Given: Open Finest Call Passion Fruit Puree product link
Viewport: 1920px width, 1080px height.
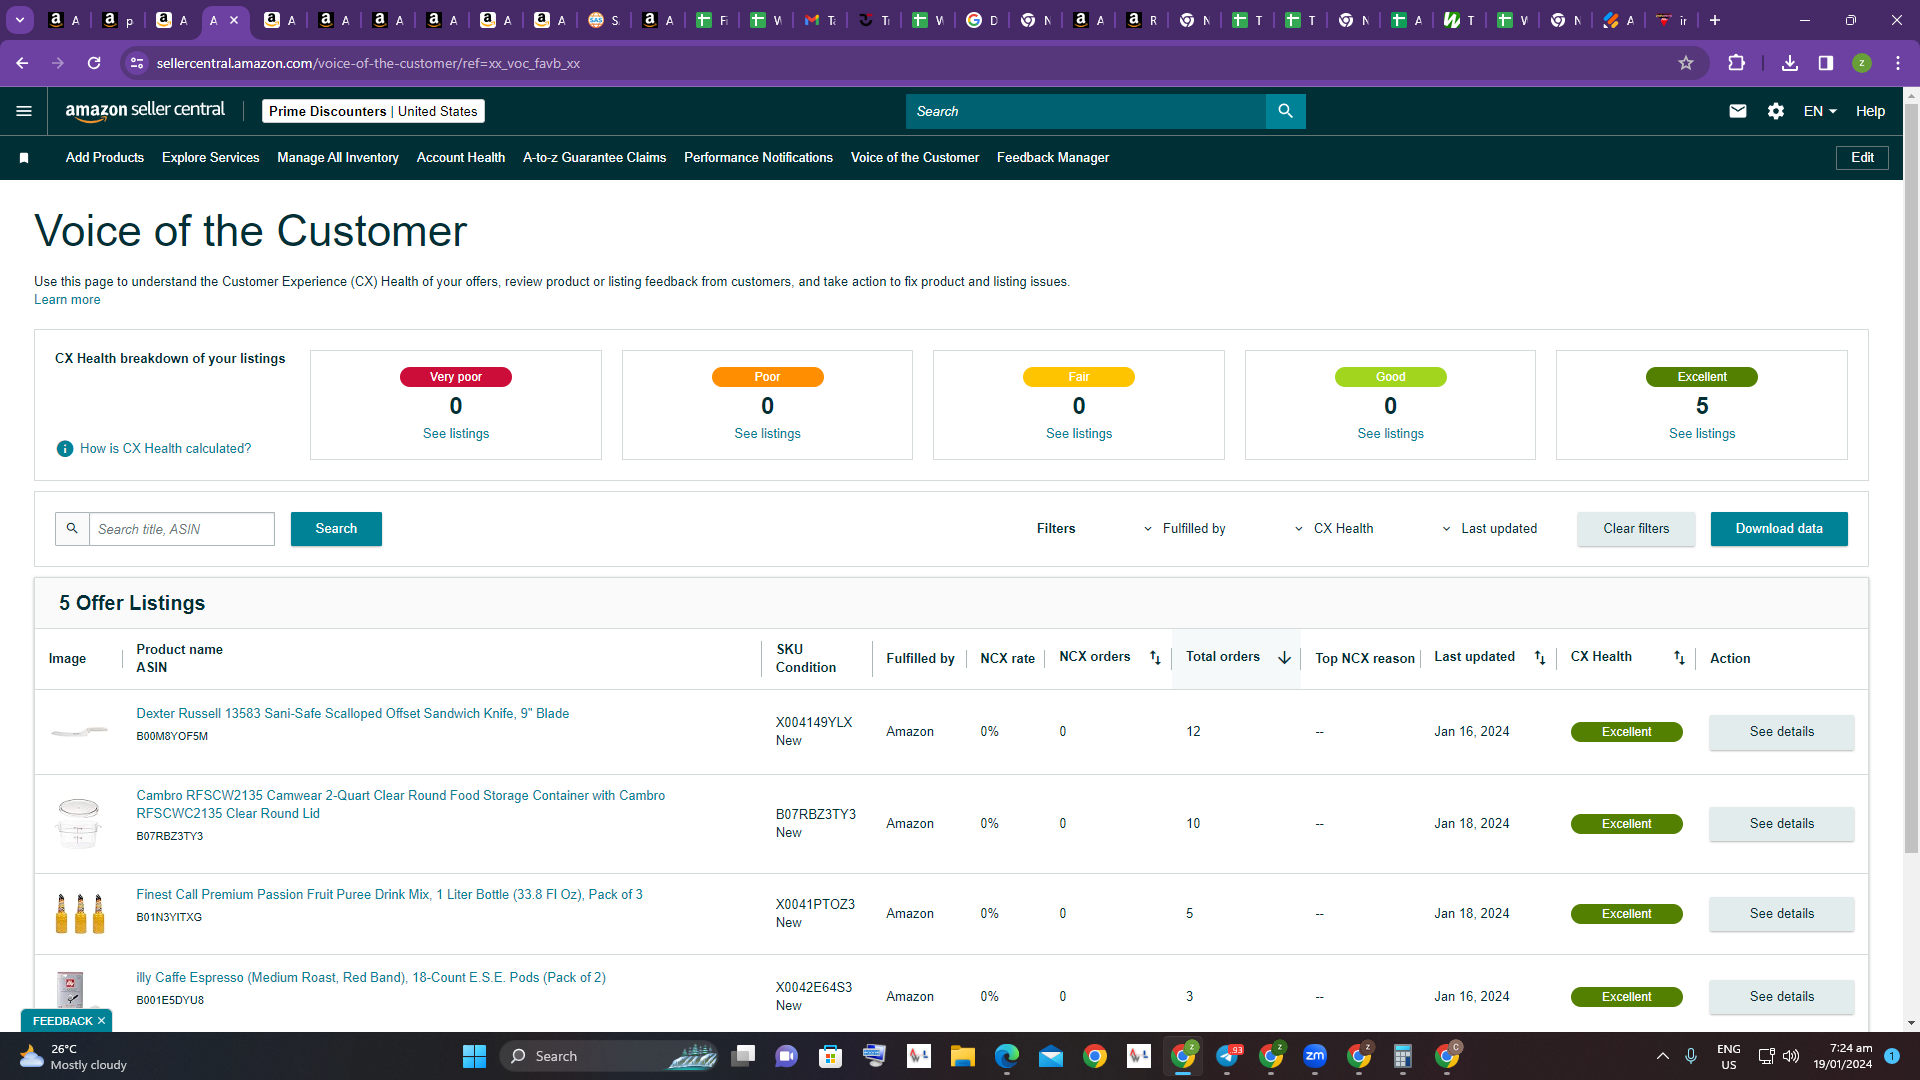Looking at the screenshot, I should (389, 895).
